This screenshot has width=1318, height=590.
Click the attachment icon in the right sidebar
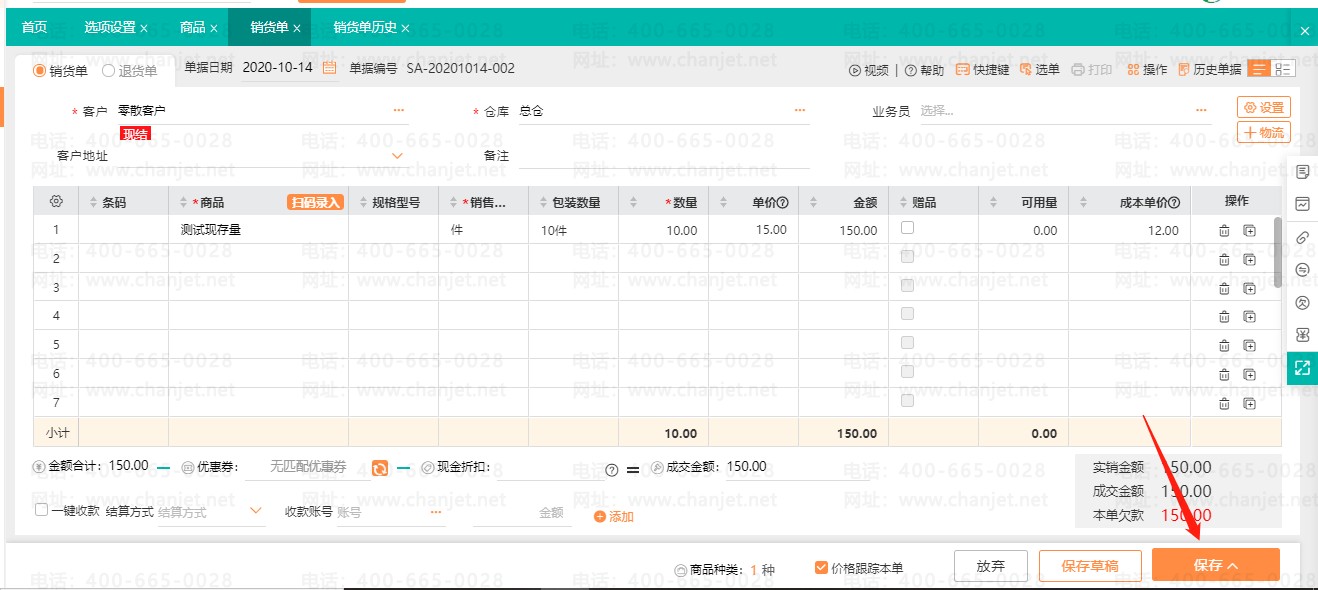[x=1302, y=237]
